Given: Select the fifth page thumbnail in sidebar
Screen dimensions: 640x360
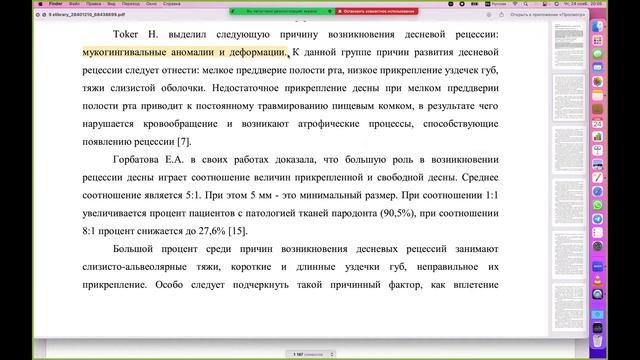Looking at the screenshot, I should point(569,255).
